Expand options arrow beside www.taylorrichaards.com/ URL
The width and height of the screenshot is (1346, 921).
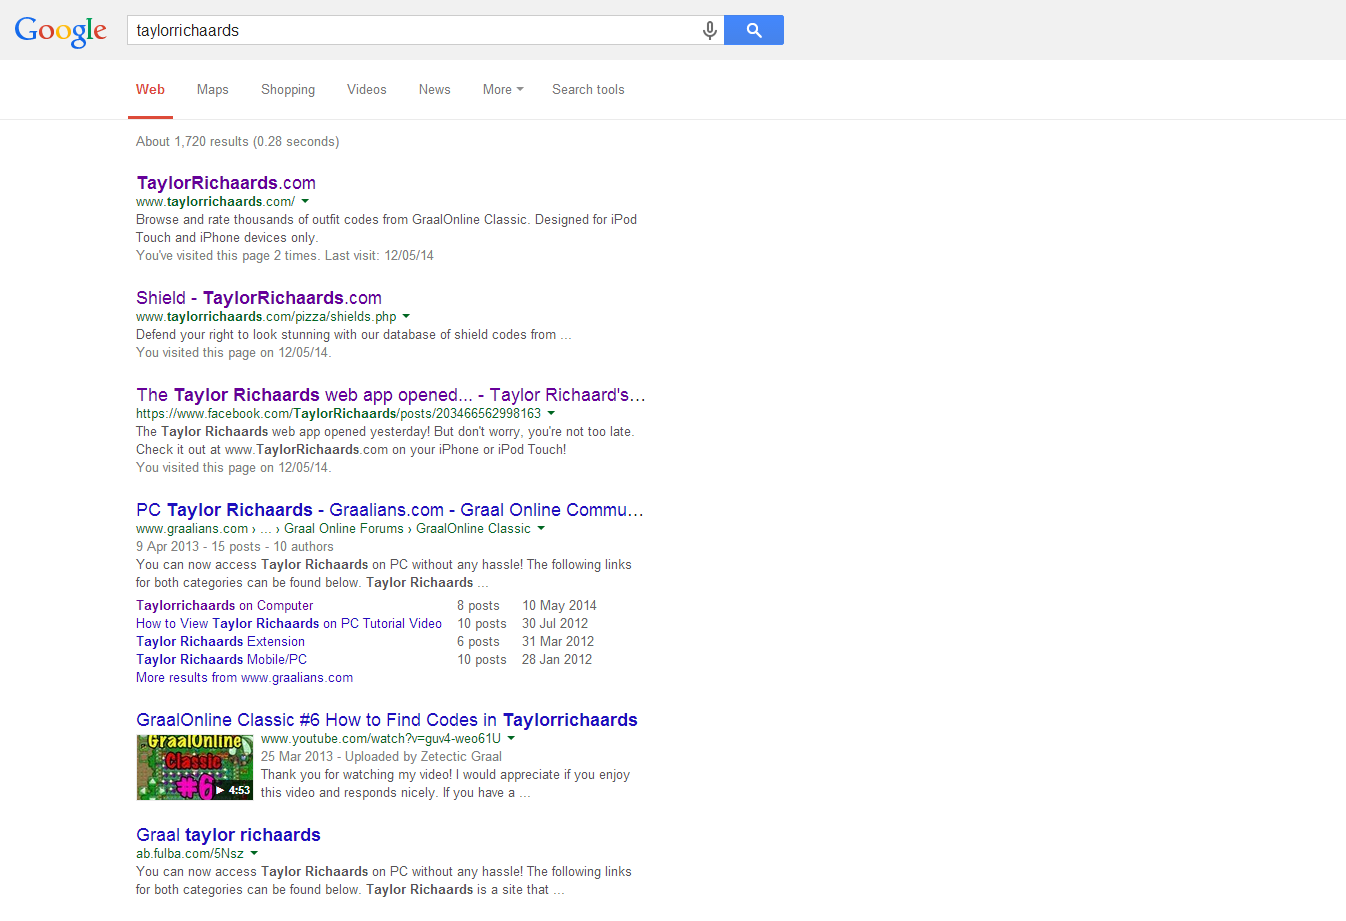[x=305, y=202]
